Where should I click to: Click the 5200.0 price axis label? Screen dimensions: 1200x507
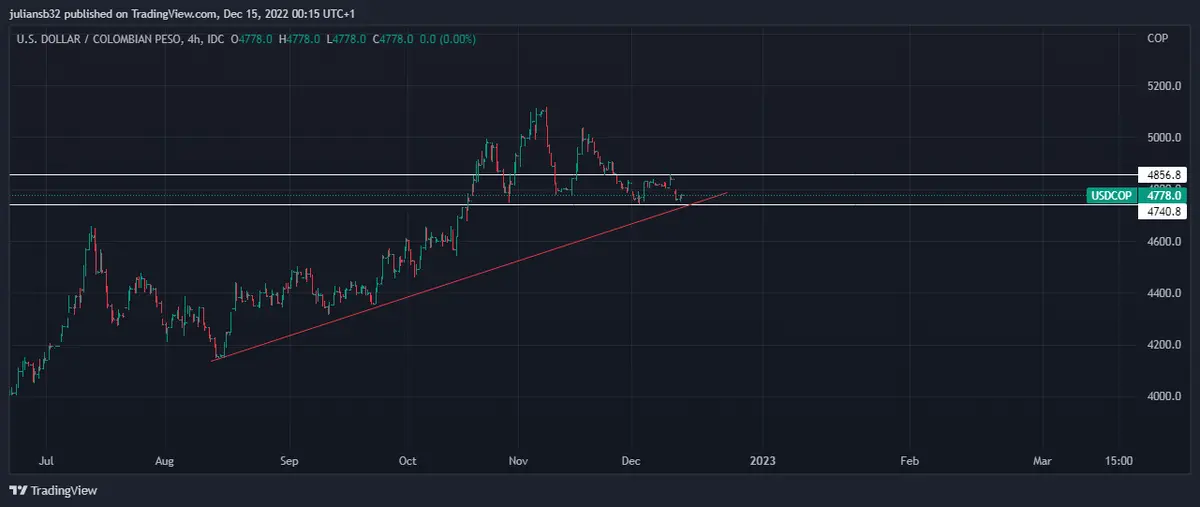[1163, 86]
